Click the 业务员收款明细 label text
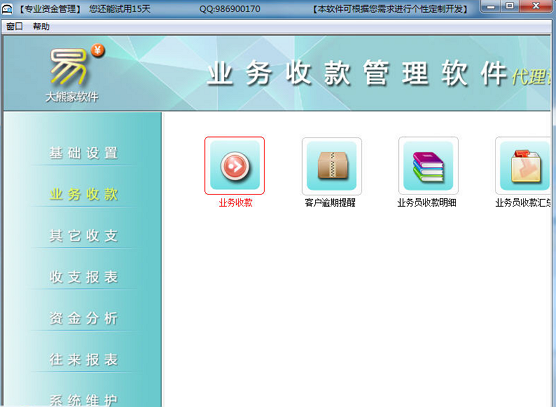The height and width of the screenshot is (407, 556). [427, 203]
